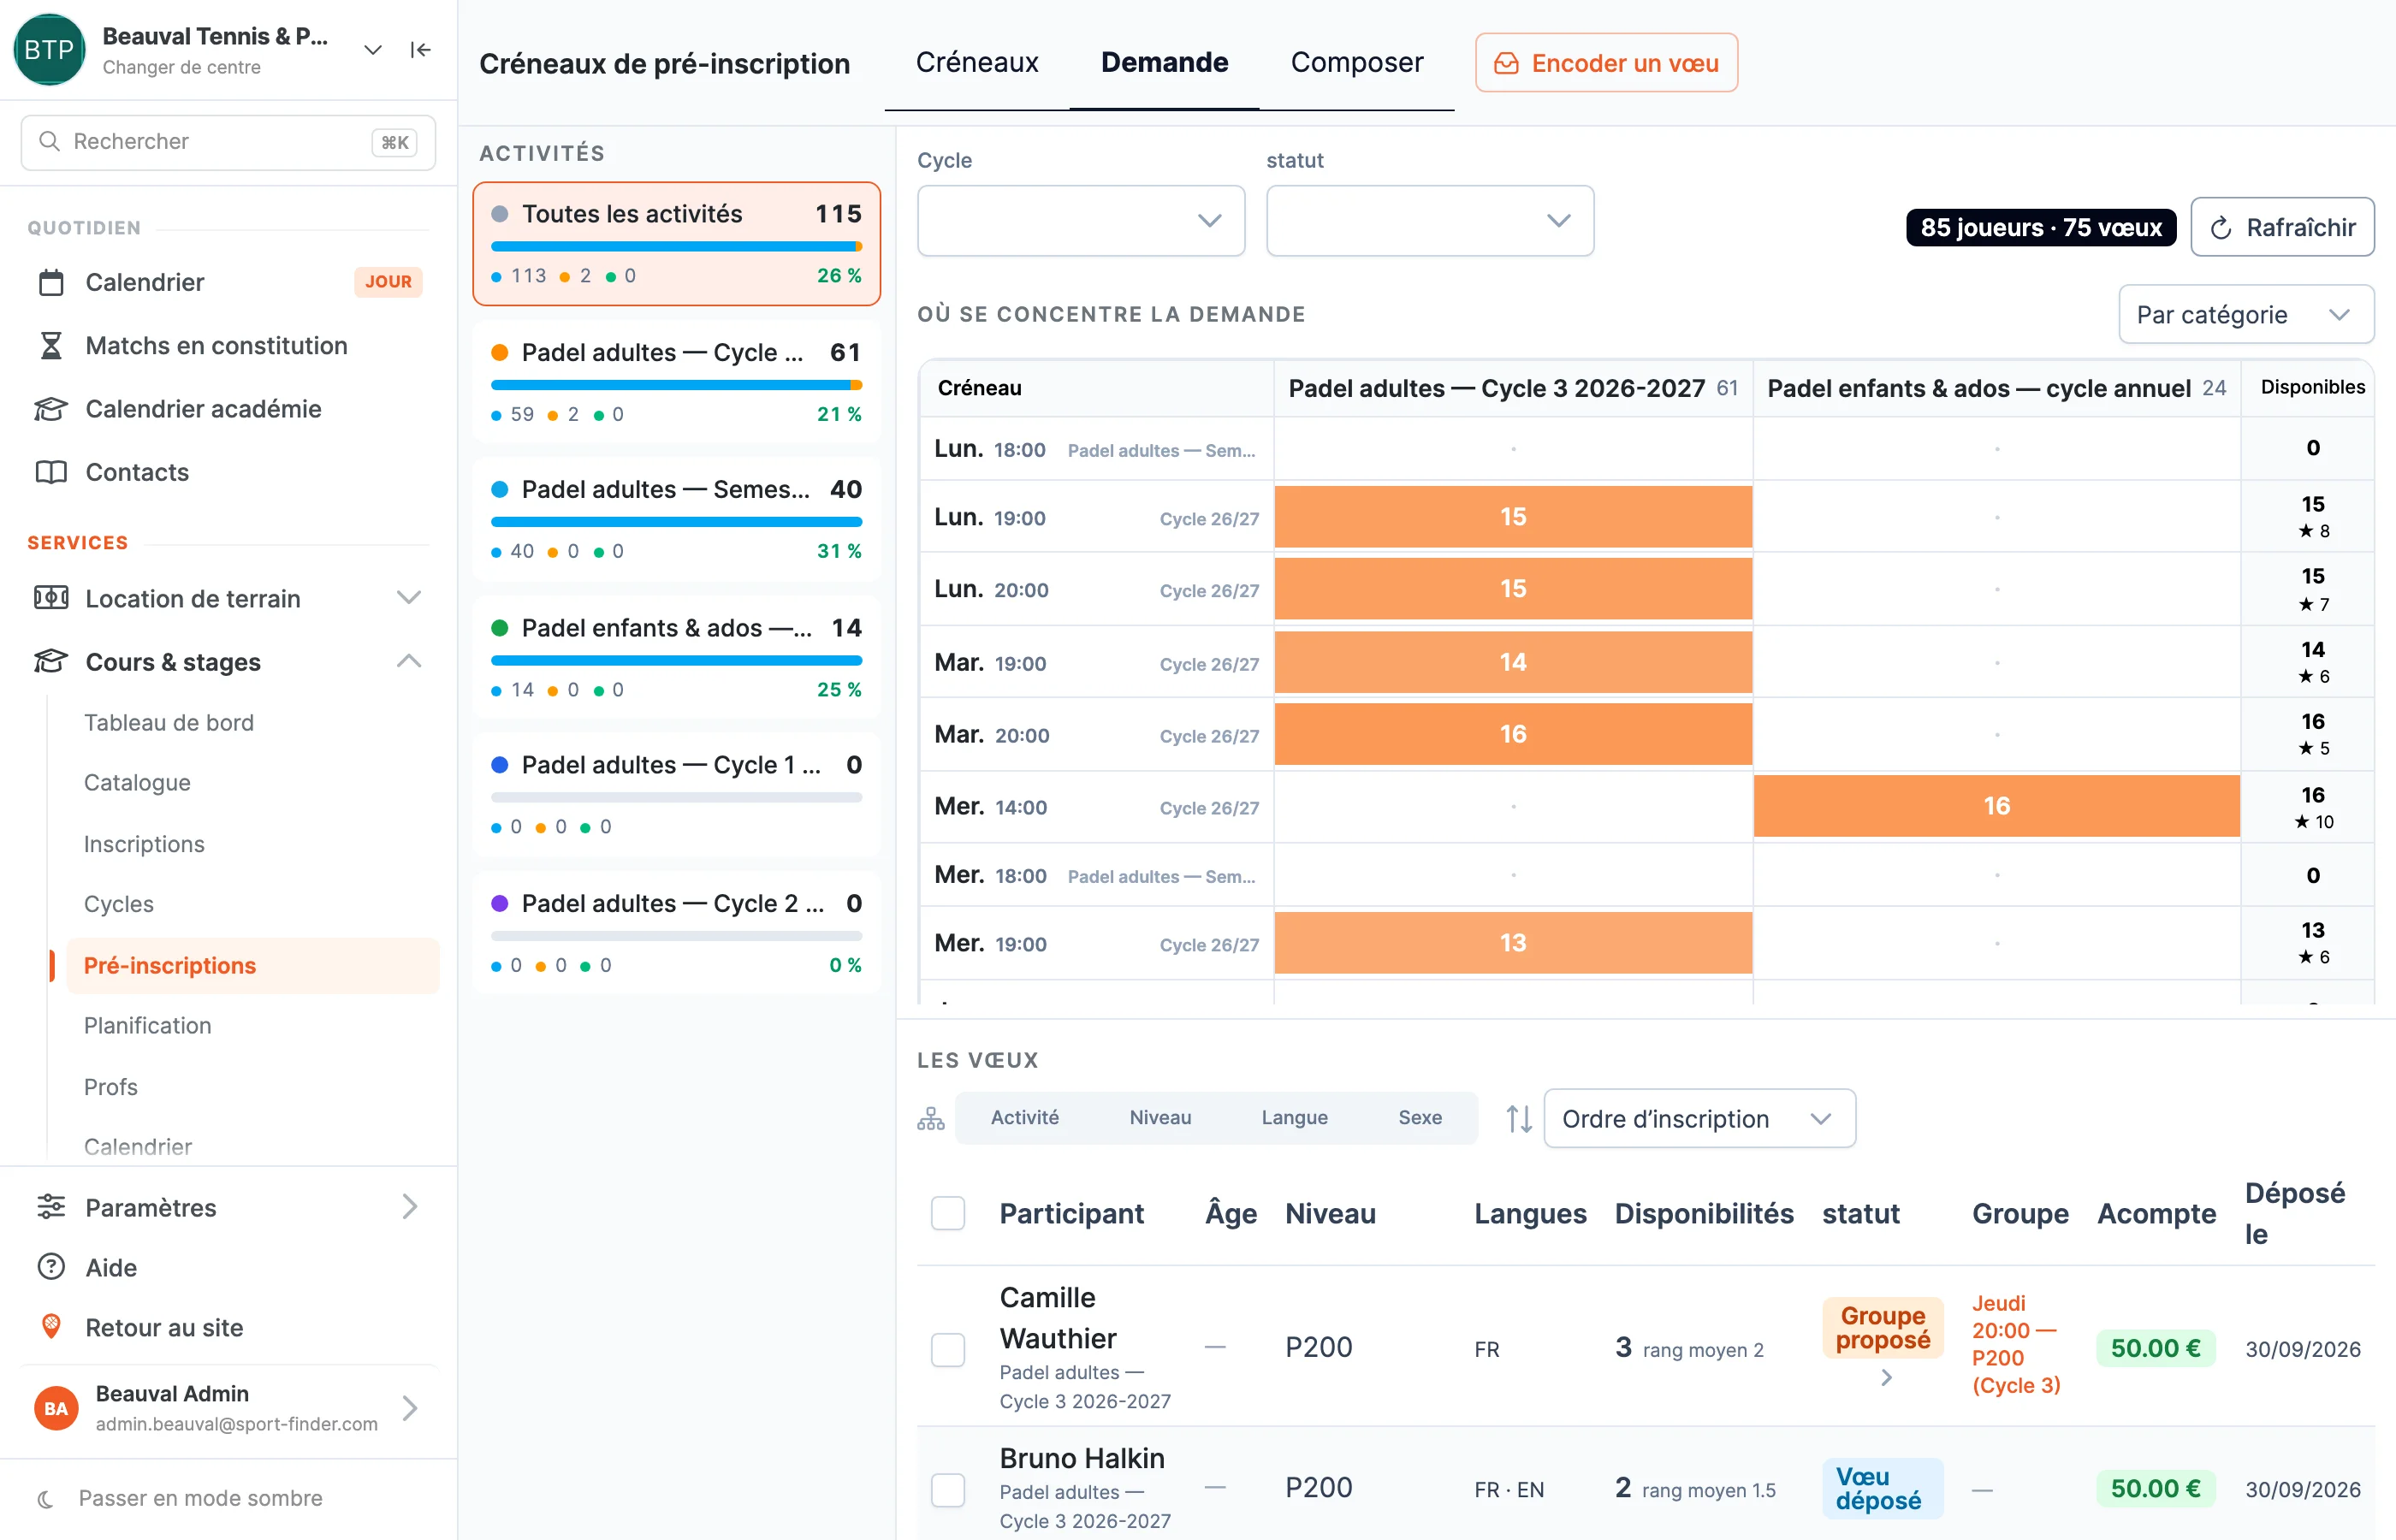
Task: Click Jeudi 20:00 — P200 group link
Action: click(2015, 1344)
